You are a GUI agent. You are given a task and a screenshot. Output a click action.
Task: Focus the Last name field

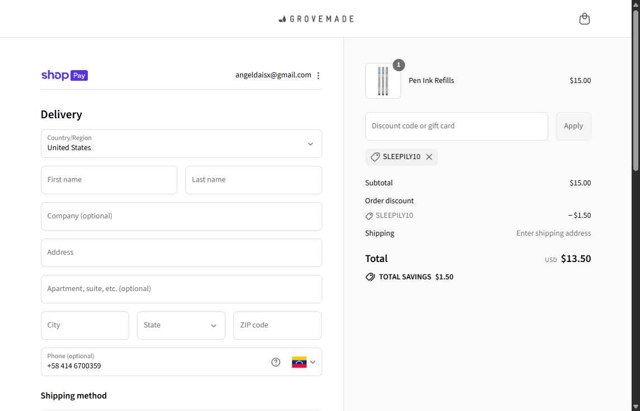pyautogui.click(x=253, y=180)
